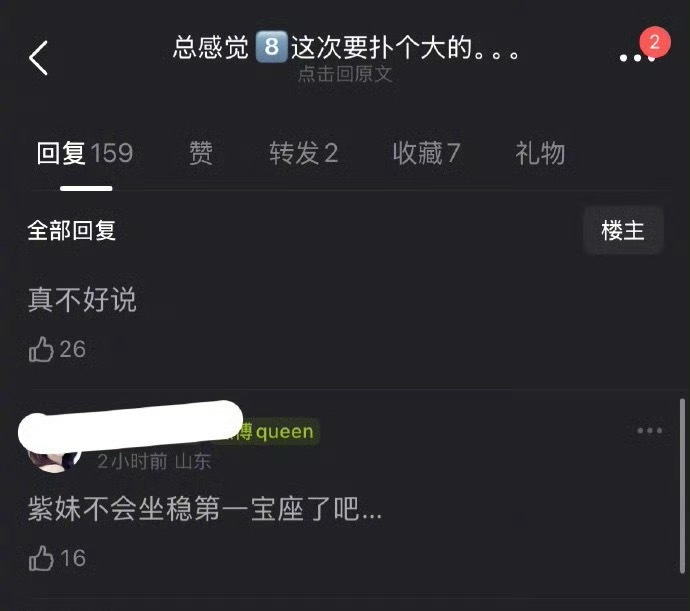Open the 转发 2 tab
The height and width of the screenshot is (611, 690).
304,153
